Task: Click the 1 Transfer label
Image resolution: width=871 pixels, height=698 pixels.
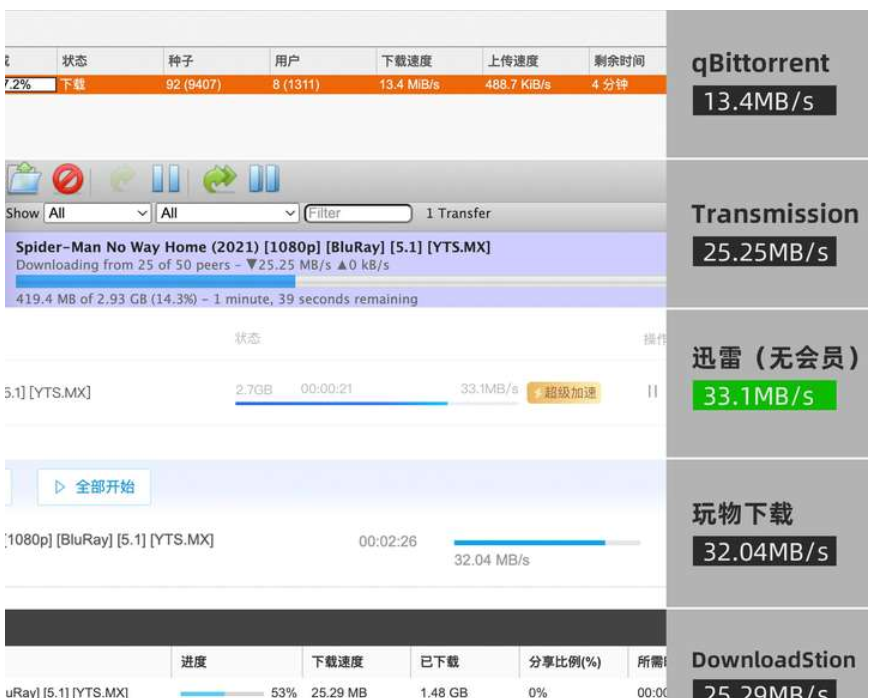Action: 458,213
